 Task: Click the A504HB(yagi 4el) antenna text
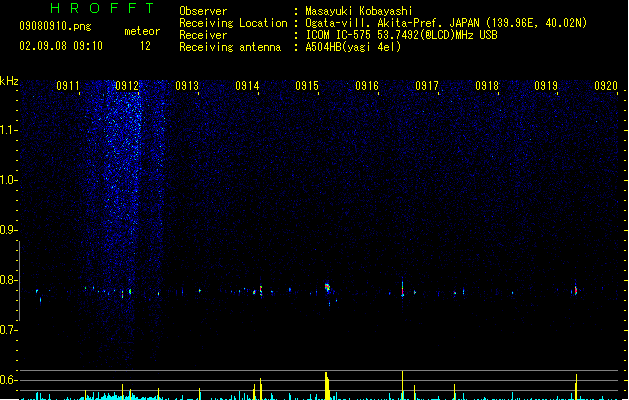(x=353, y=47)
